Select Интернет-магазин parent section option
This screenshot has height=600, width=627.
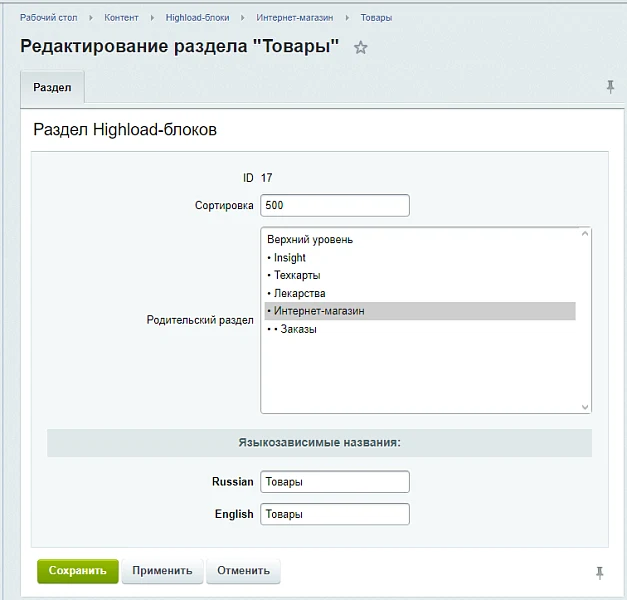pos(420,311)
